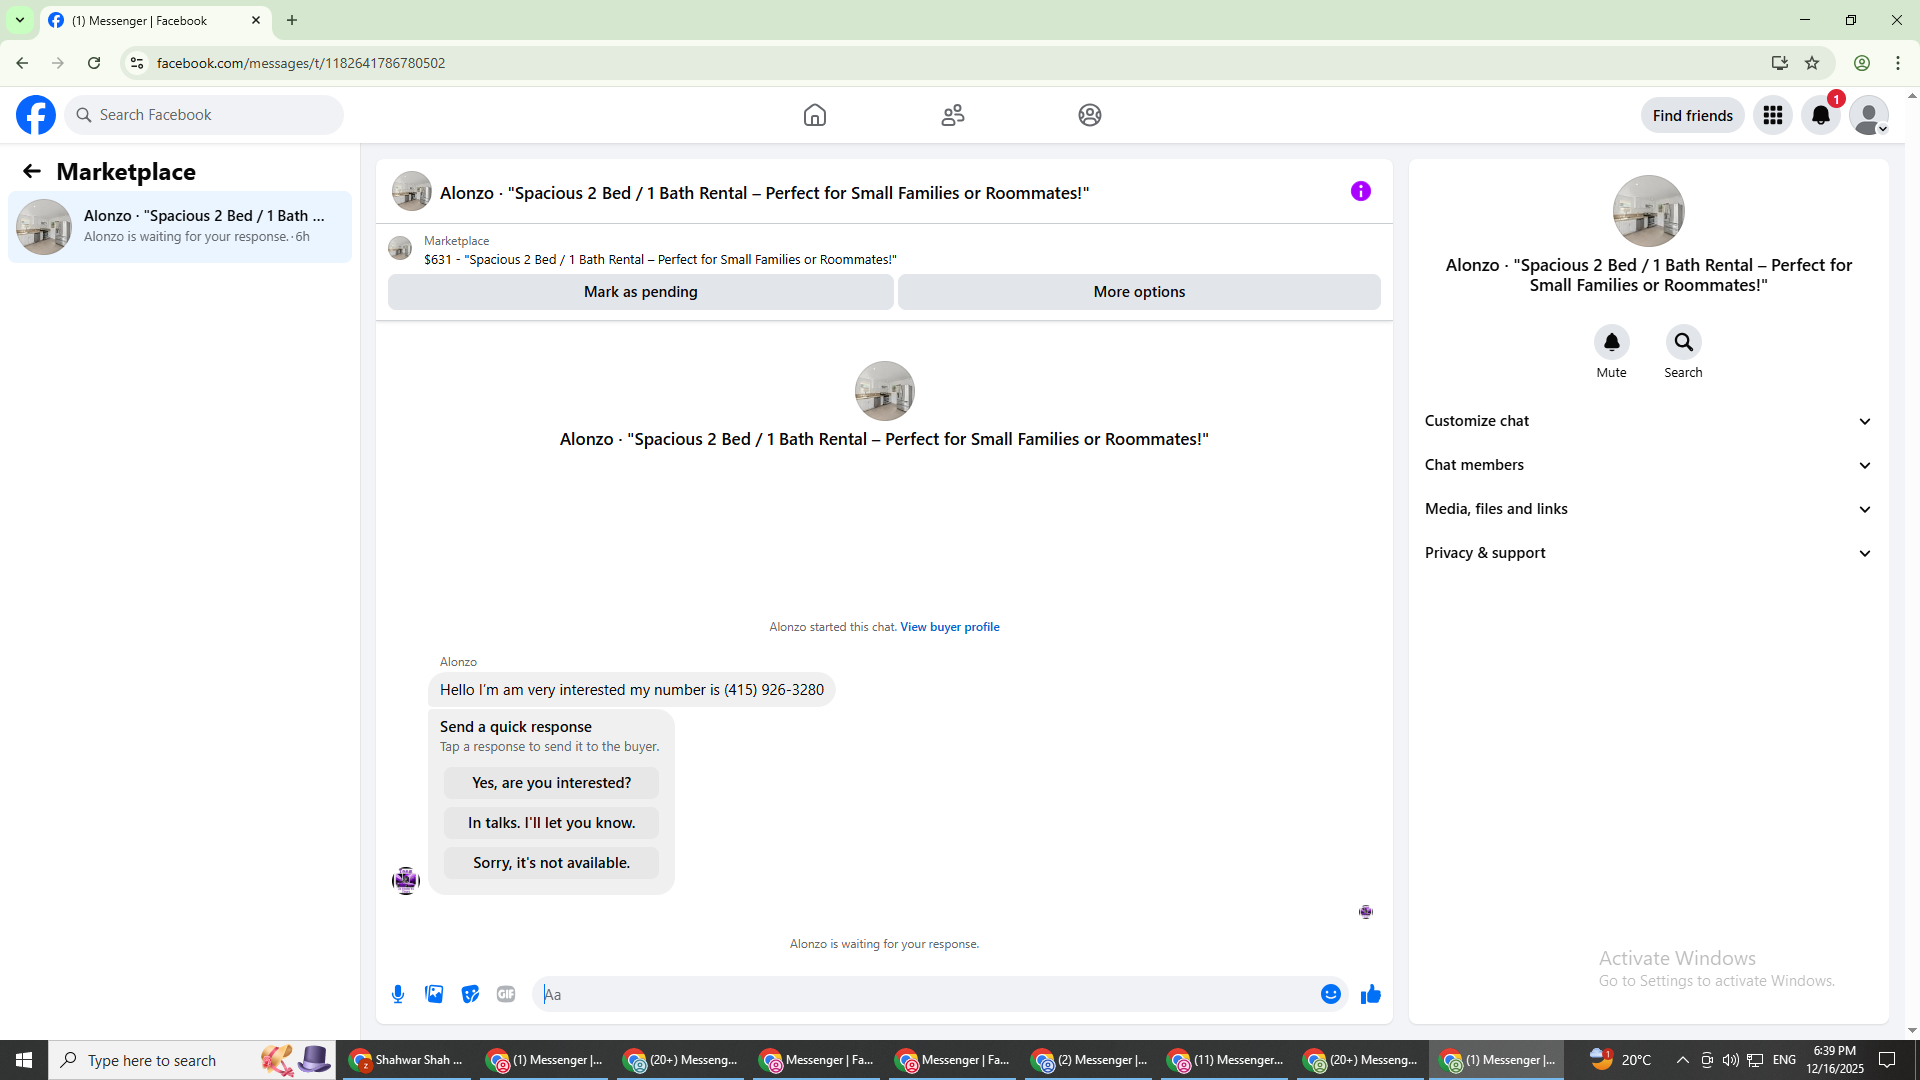View site information icon in address bar
The height and width of the screenshot is (1080, 1920).
(x=137, y=63)
